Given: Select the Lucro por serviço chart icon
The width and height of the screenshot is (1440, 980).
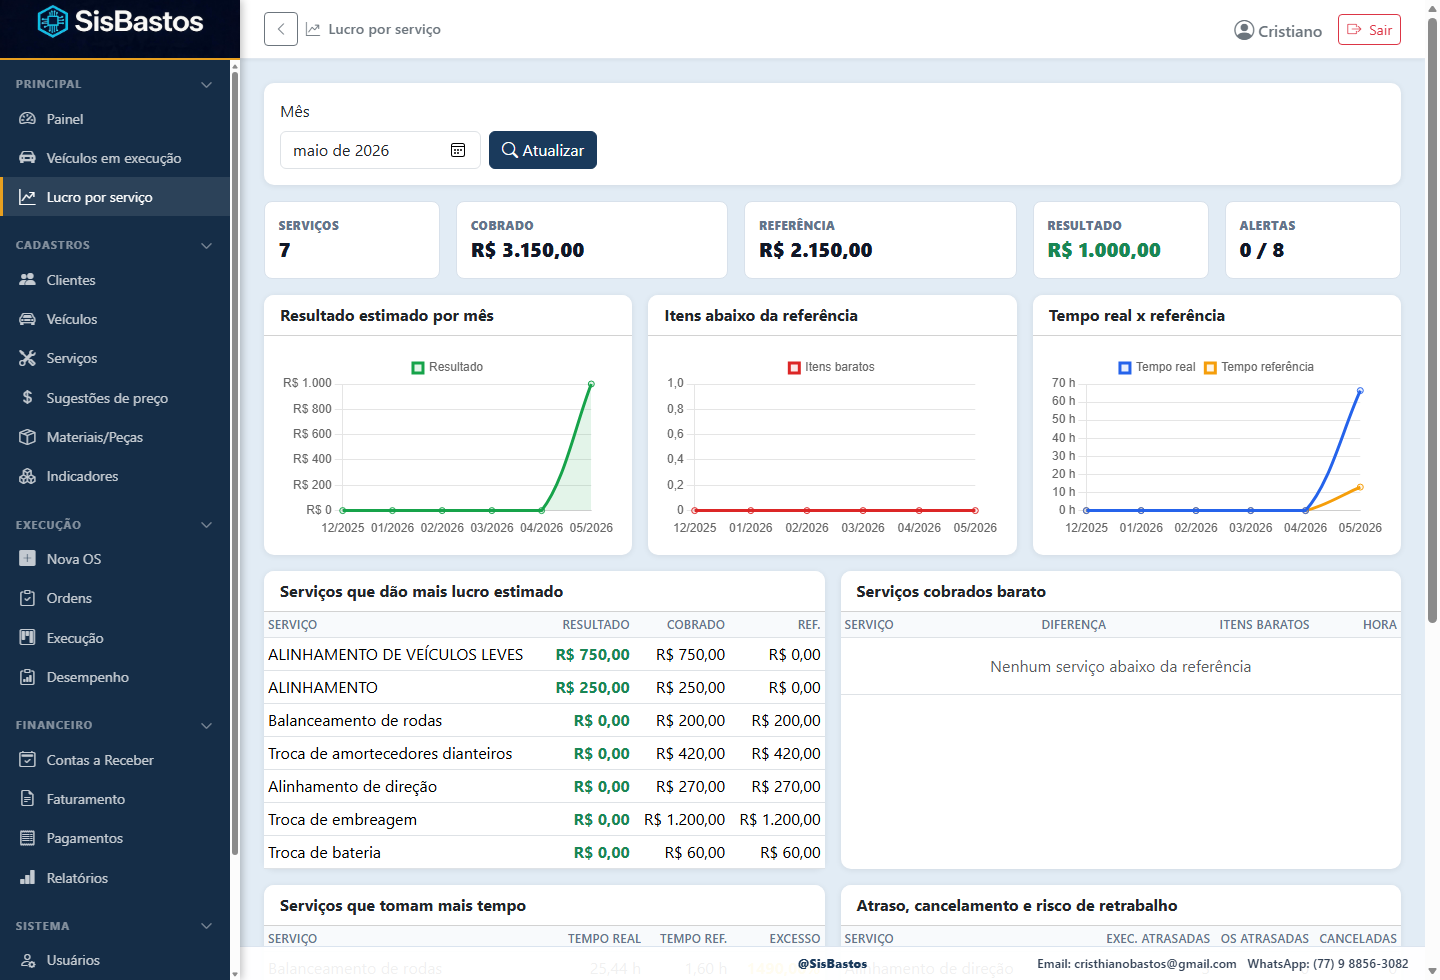Looking at the screenshot, I should 28,197.
